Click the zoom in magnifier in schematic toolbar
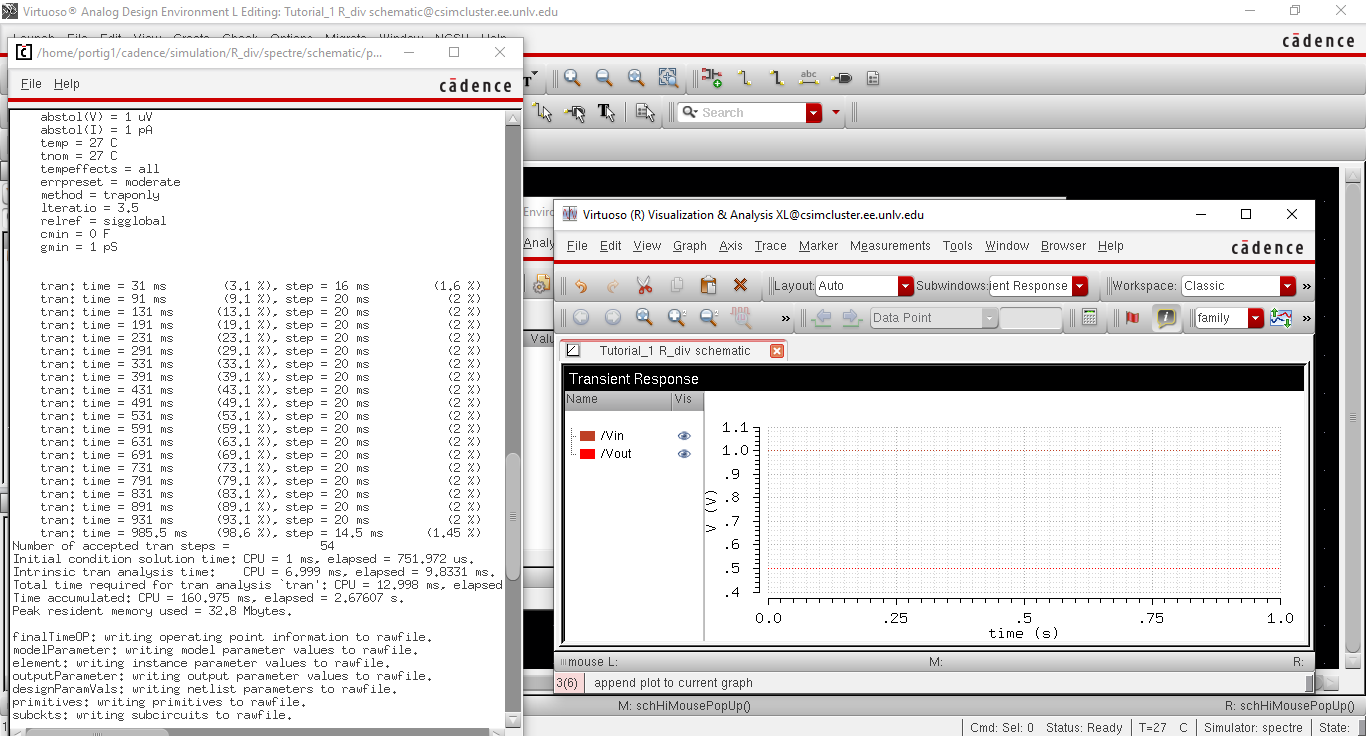This screenshot has height=736, width=1366. point(572,78)
